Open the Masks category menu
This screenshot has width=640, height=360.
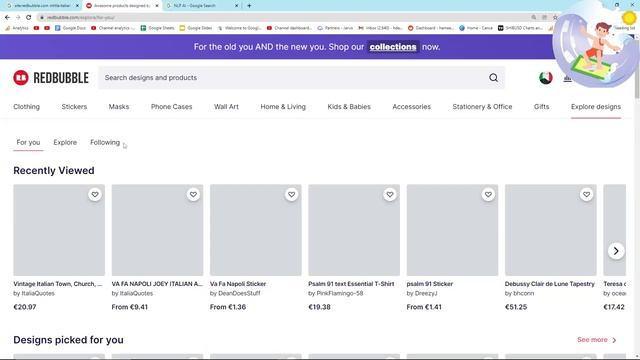(x=119, y=107)
